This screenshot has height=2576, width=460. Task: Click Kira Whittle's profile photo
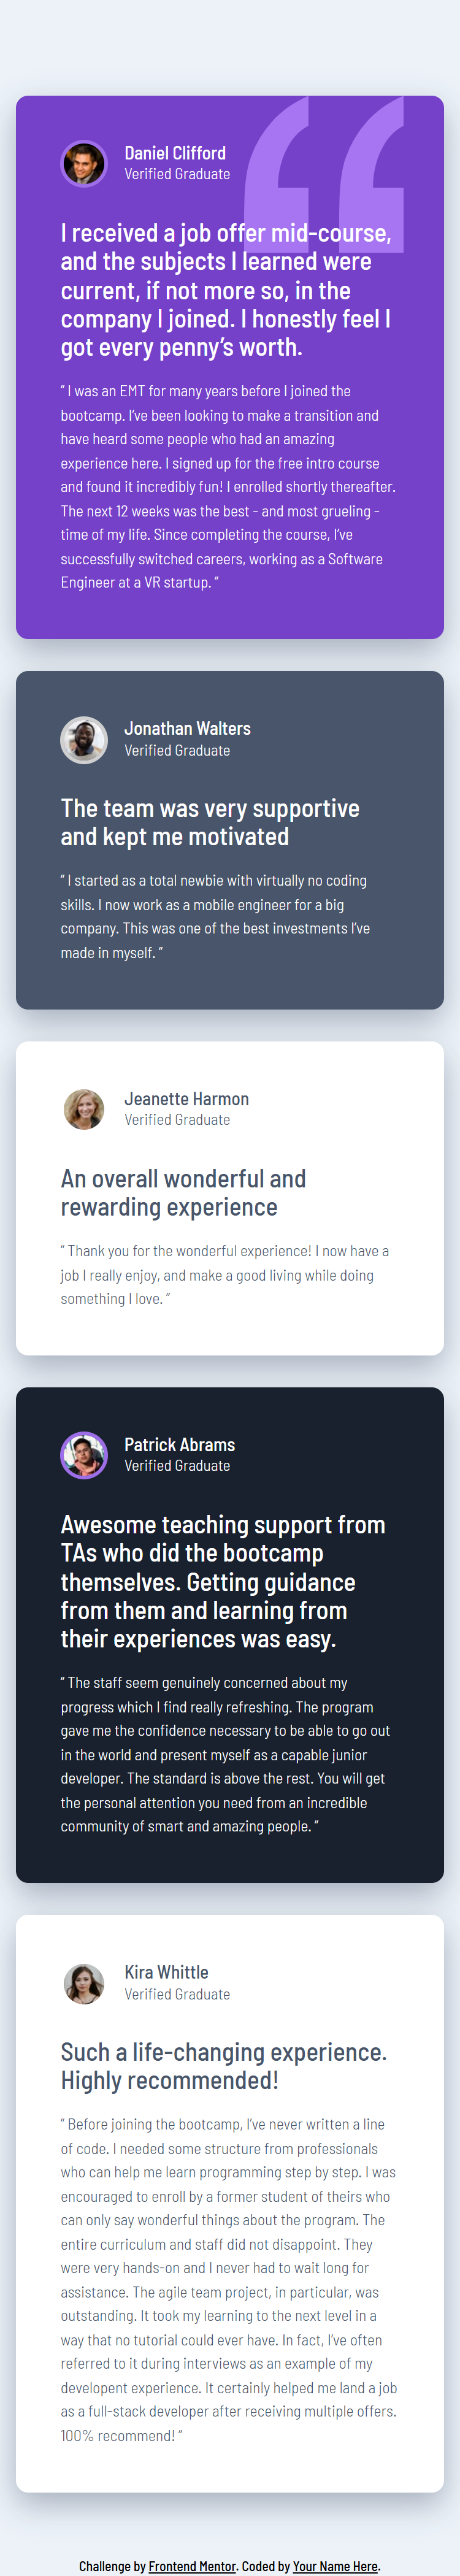[84, 1983]
